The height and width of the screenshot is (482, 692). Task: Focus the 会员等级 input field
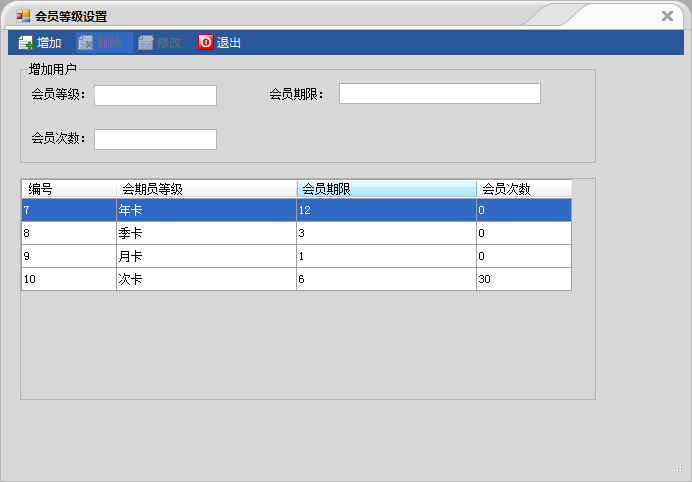tap(155, 95)
